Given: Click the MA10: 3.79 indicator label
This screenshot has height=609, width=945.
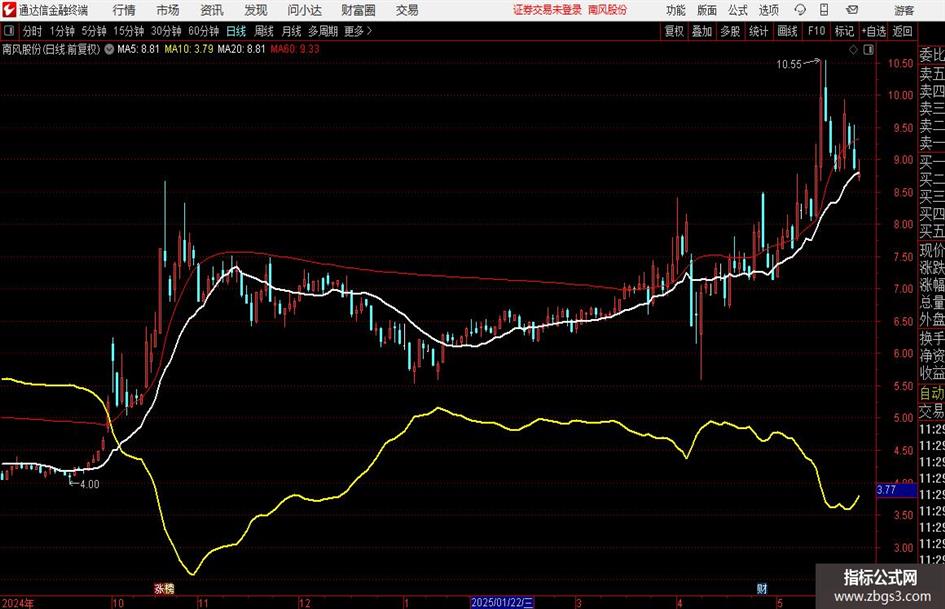Looking at the screenshot, I should tap(189, 49).
